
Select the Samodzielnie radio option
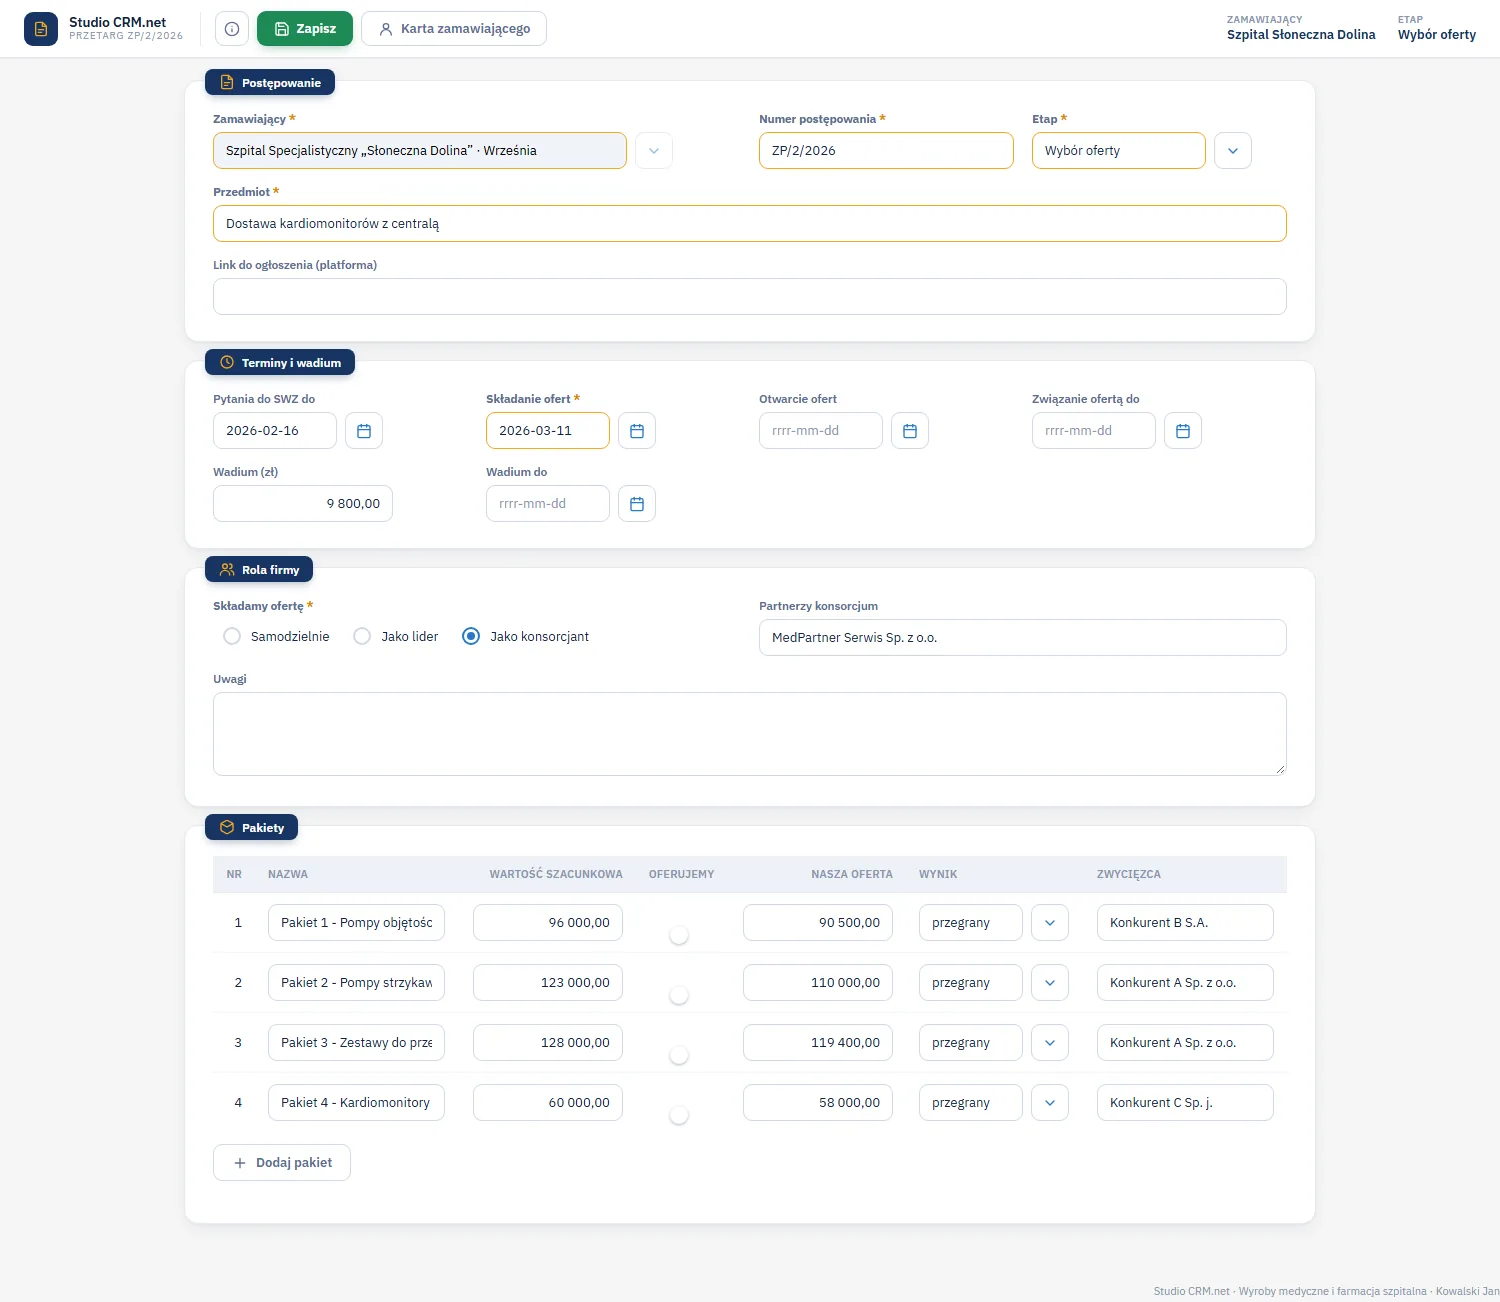(x=232, y=637)
